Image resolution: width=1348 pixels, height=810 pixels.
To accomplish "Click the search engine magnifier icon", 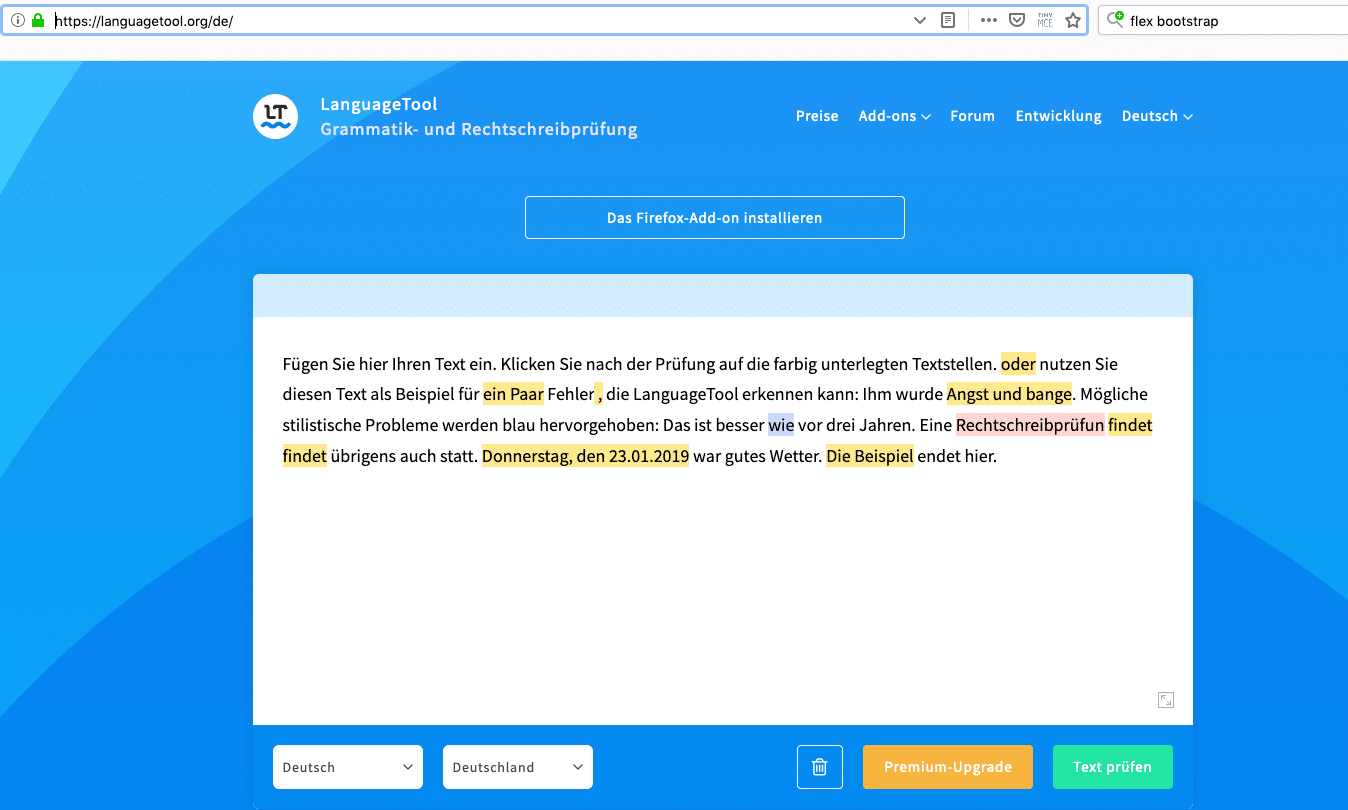I will tap(1115, 20).
